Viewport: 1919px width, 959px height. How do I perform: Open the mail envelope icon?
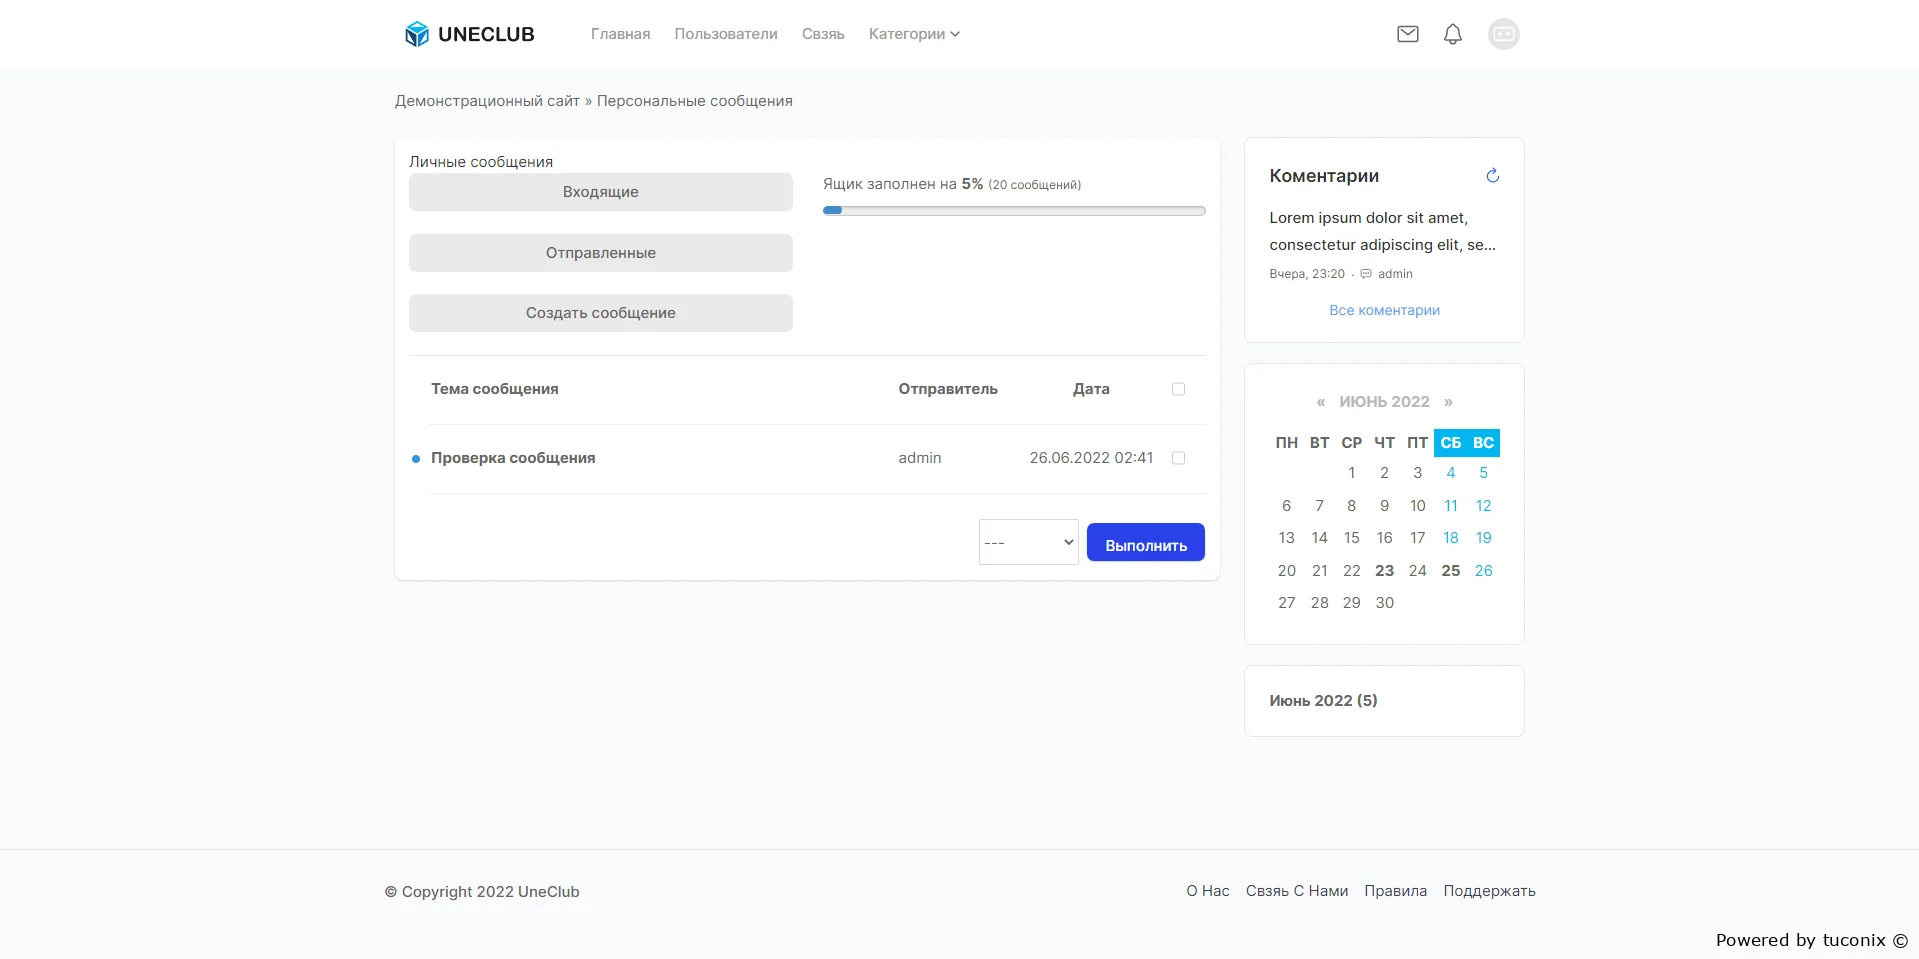[1408, 34]
